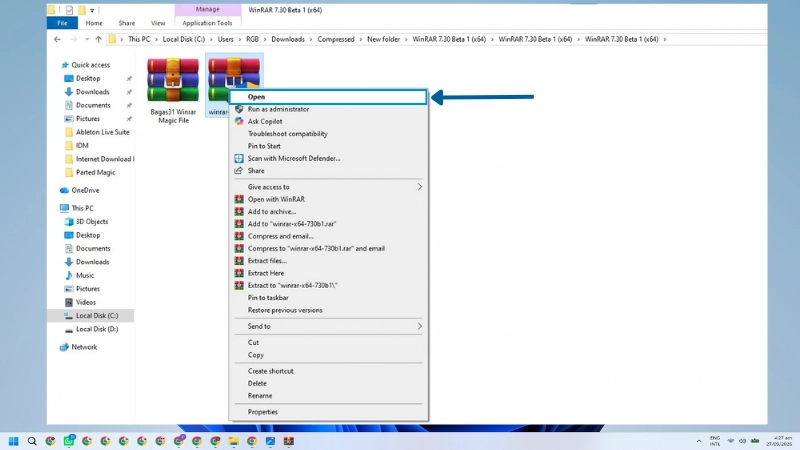Click Extract files entry
Screen dimensions: 800x450
tap(328, 261)
